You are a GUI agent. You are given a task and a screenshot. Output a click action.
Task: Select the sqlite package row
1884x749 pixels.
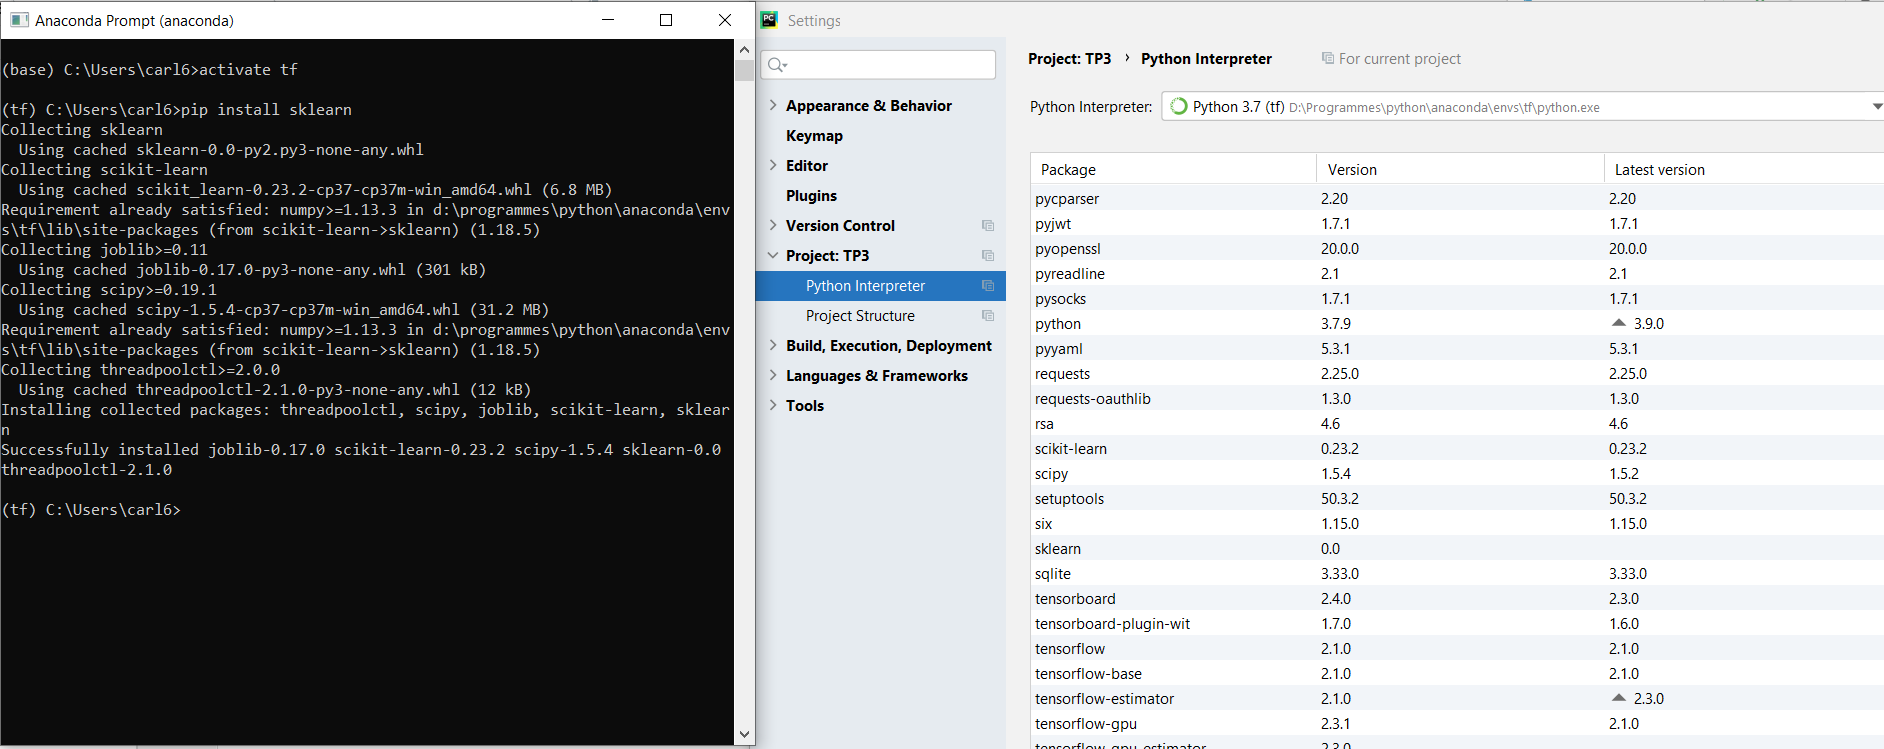(x=1457, y=573)
